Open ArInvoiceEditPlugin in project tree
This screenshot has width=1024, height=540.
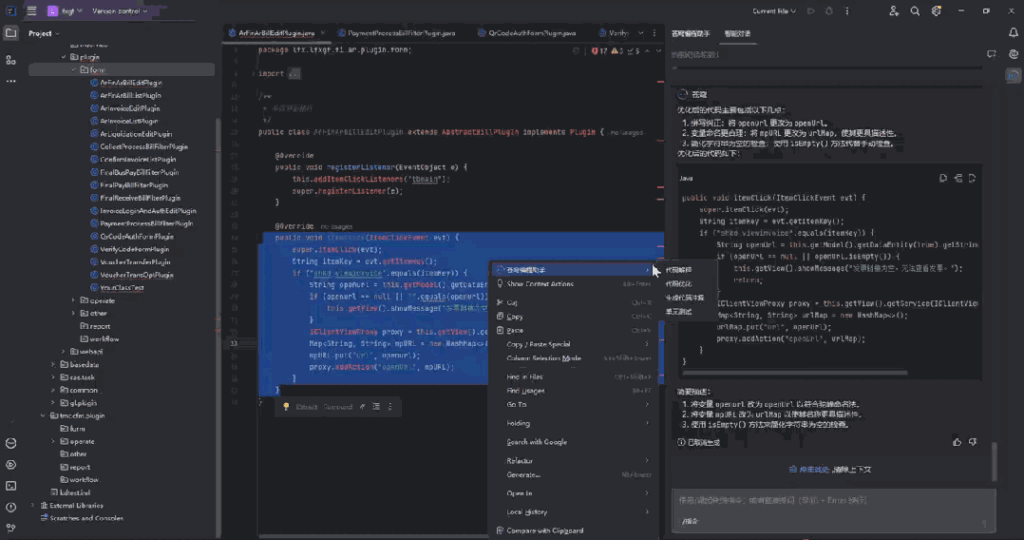click(x=130, y=108)
